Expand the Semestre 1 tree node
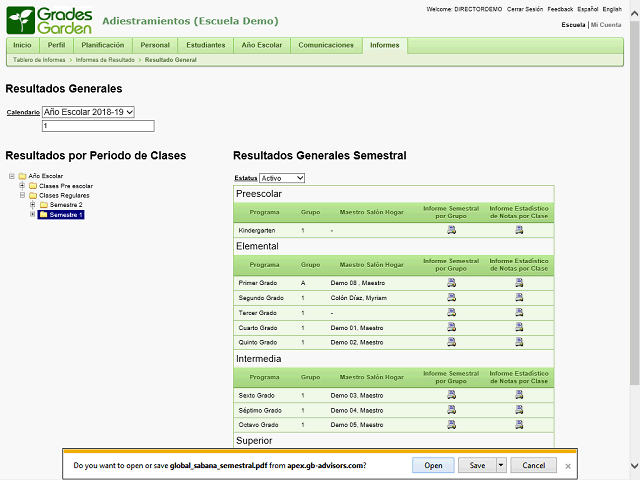 pos(33,214)
